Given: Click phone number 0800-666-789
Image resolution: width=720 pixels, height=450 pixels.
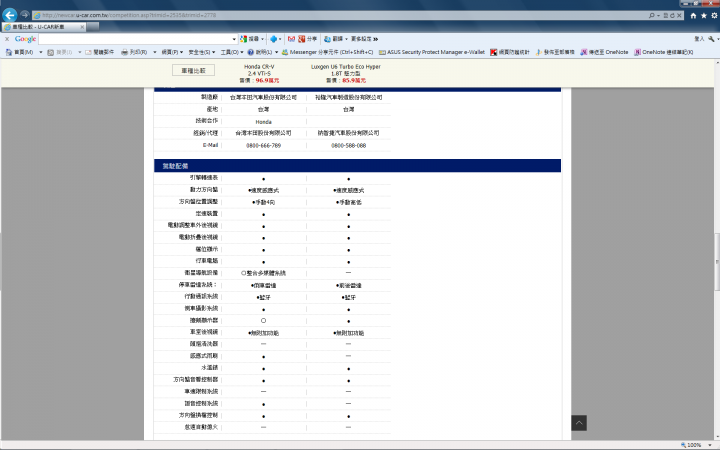Looking at the screenshot, I should 264,146.
